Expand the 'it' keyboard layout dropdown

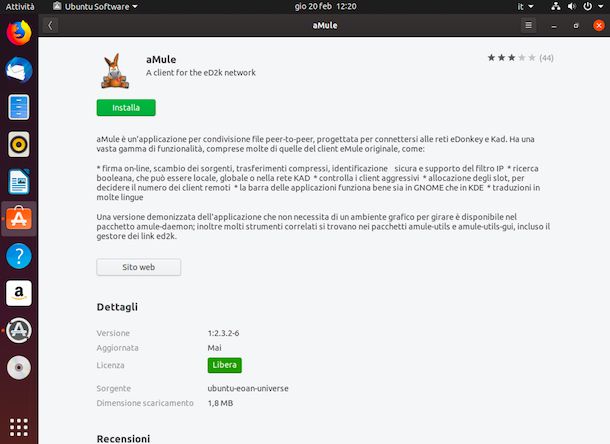pos(525,7)
